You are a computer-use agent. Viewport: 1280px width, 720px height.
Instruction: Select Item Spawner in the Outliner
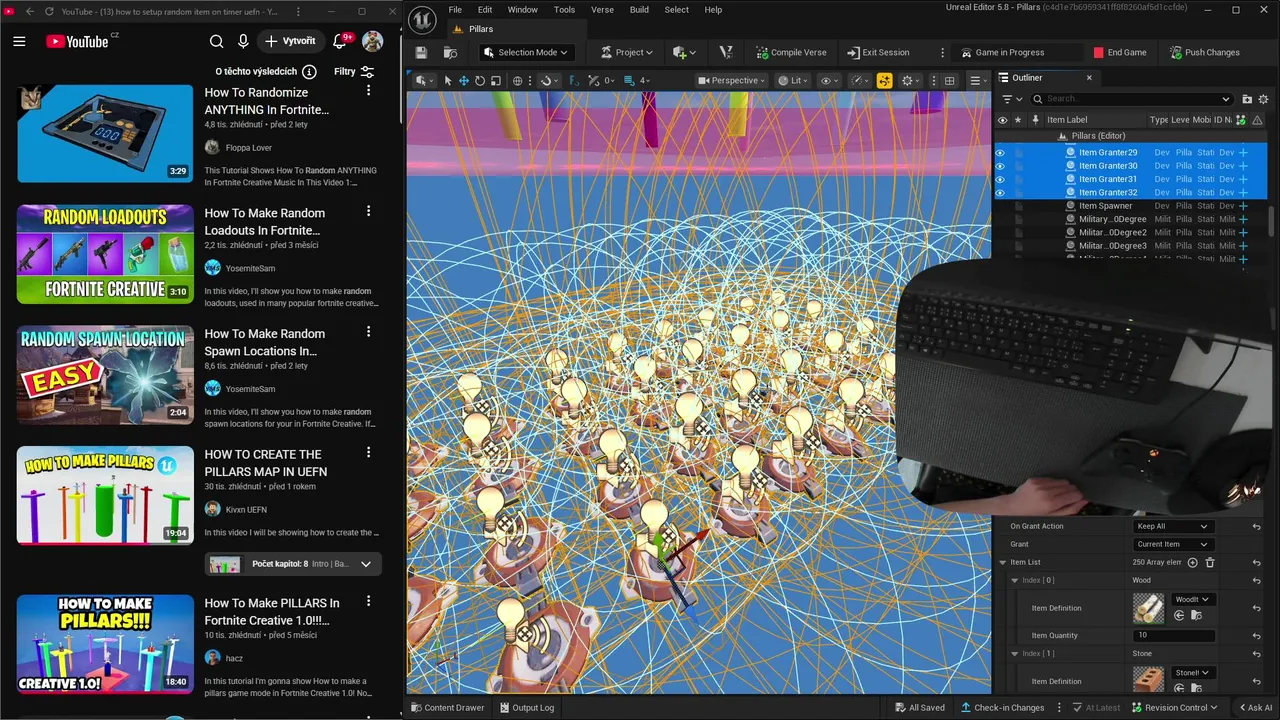1105,206
